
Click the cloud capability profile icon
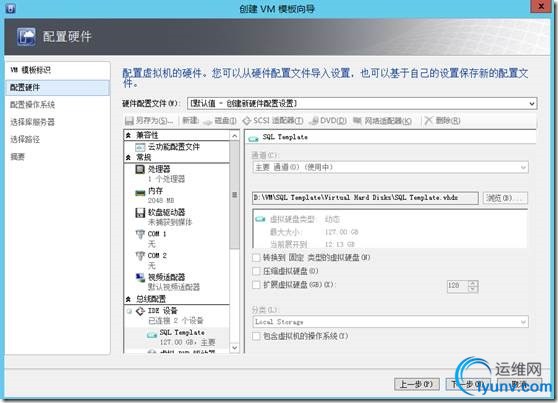coord(140,147)
